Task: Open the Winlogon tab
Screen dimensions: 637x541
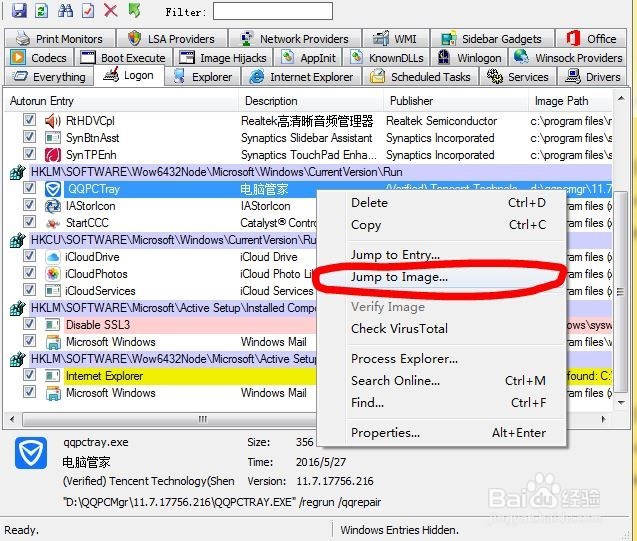Action: coord(470,58)
